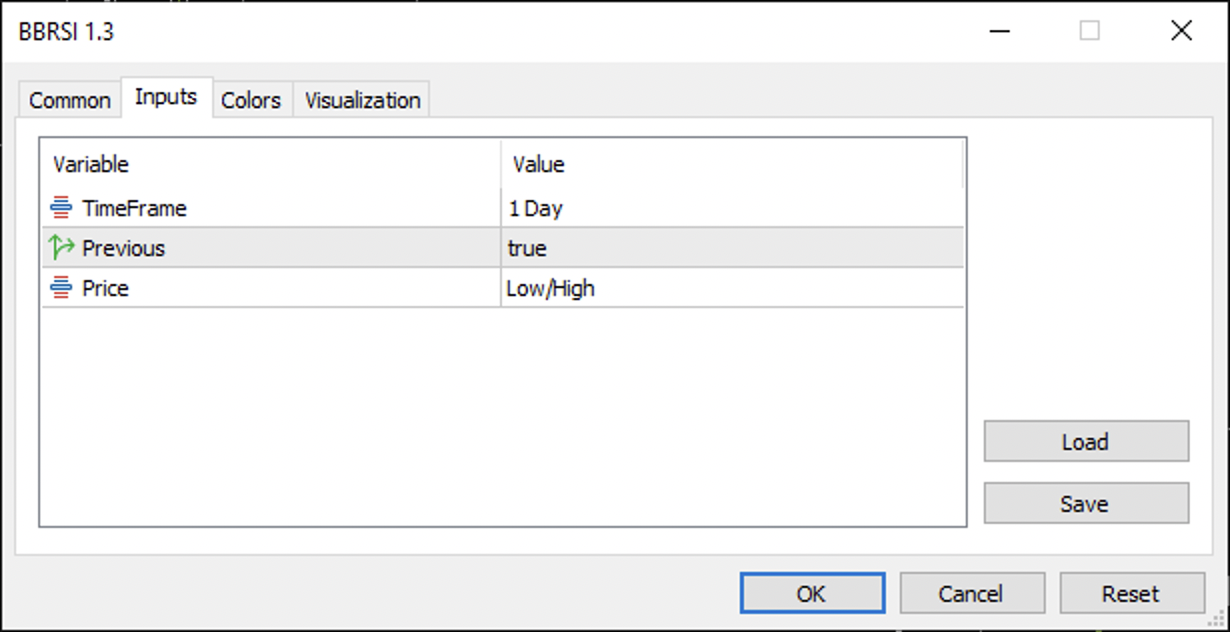Click the Price variable's list icon
Image resolution: width=1230 pixels, height=632 pixels.
[x=63, y=288]
